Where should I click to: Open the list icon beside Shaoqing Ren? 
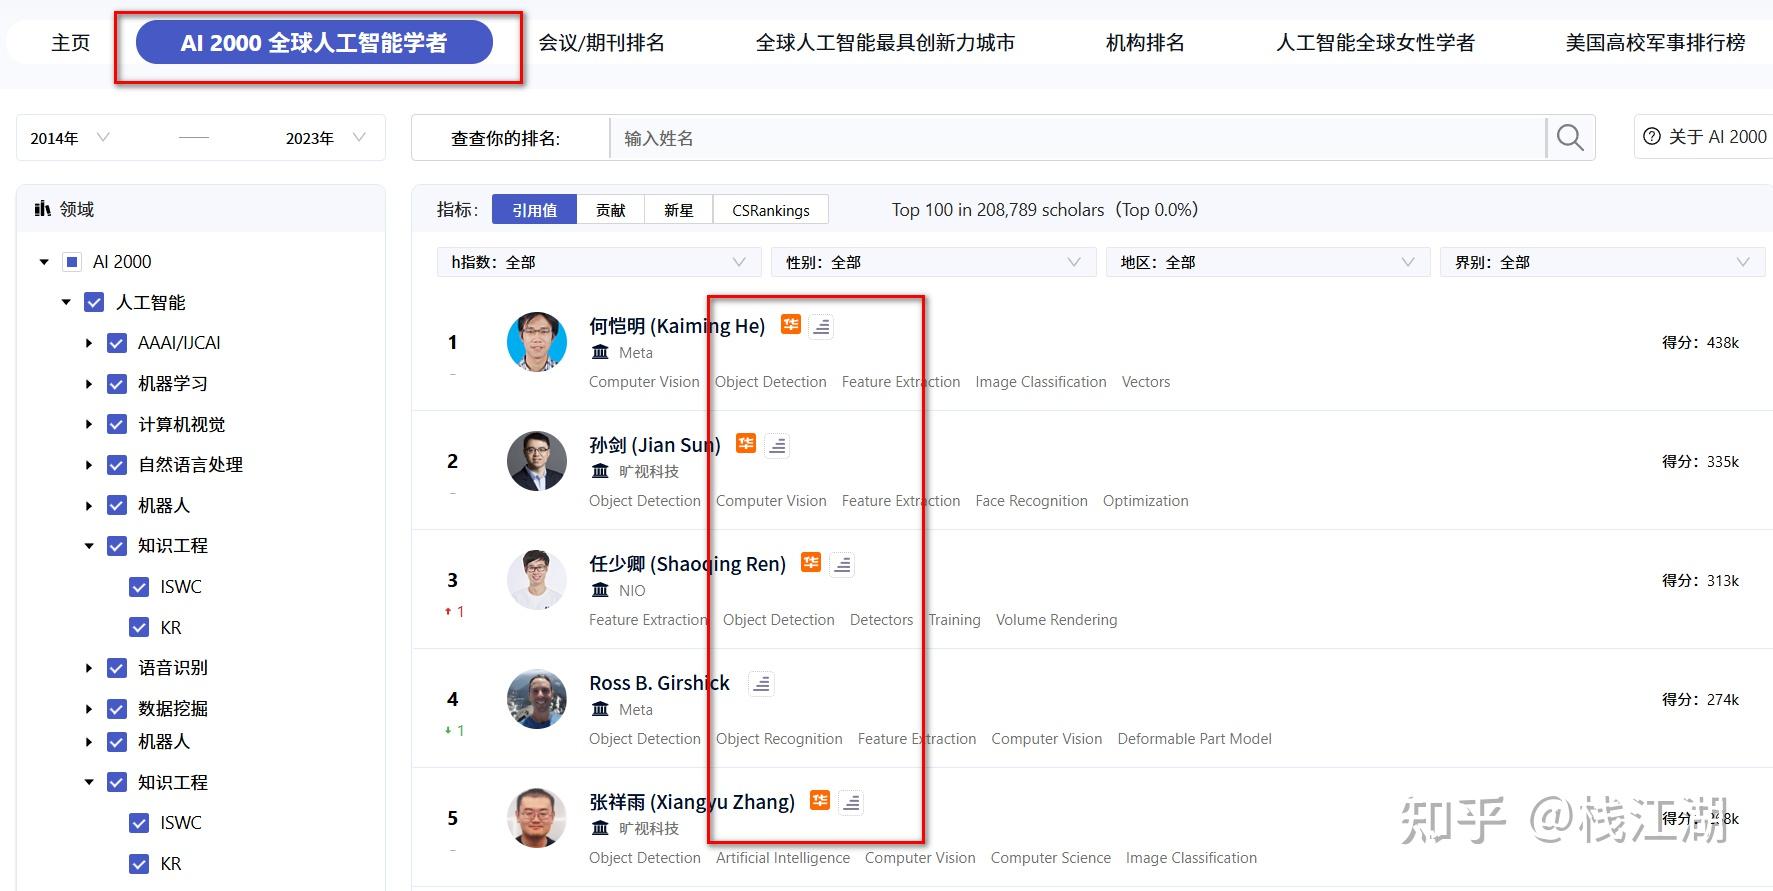[843, 564]
